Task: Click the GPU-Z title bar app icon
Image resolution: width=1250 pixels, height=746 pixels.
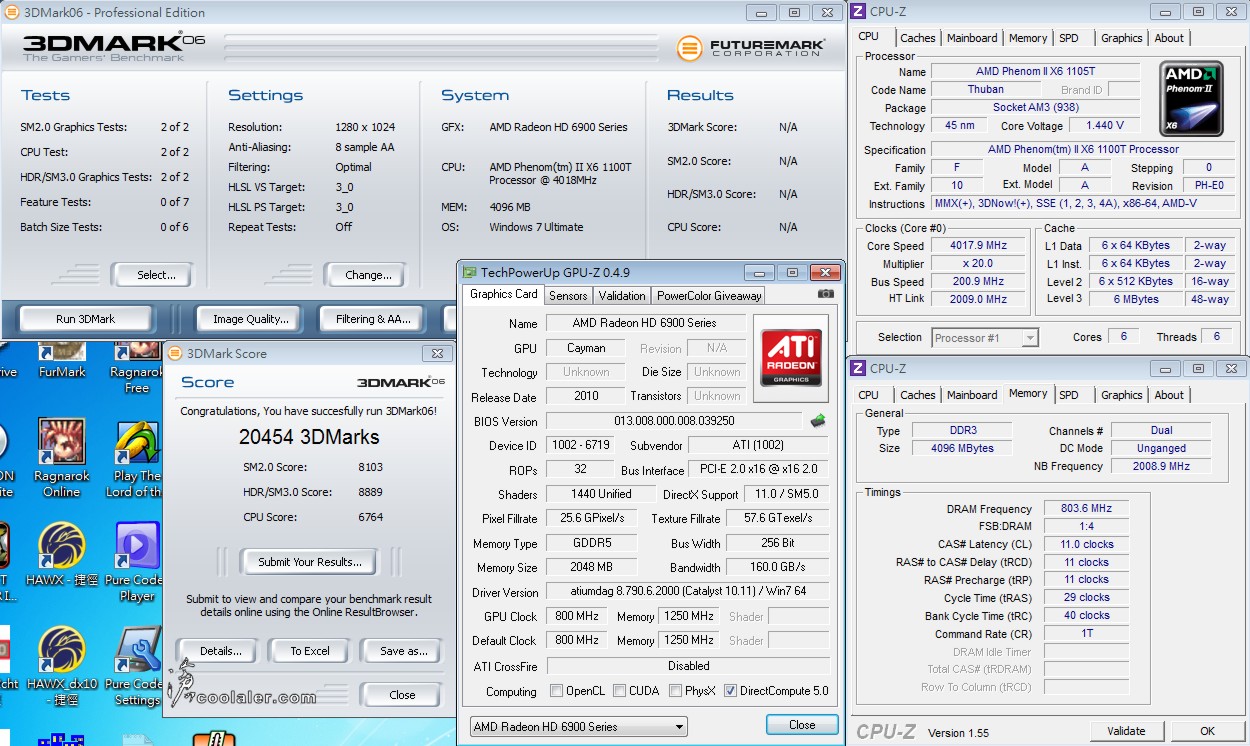Action: (469, 272)
